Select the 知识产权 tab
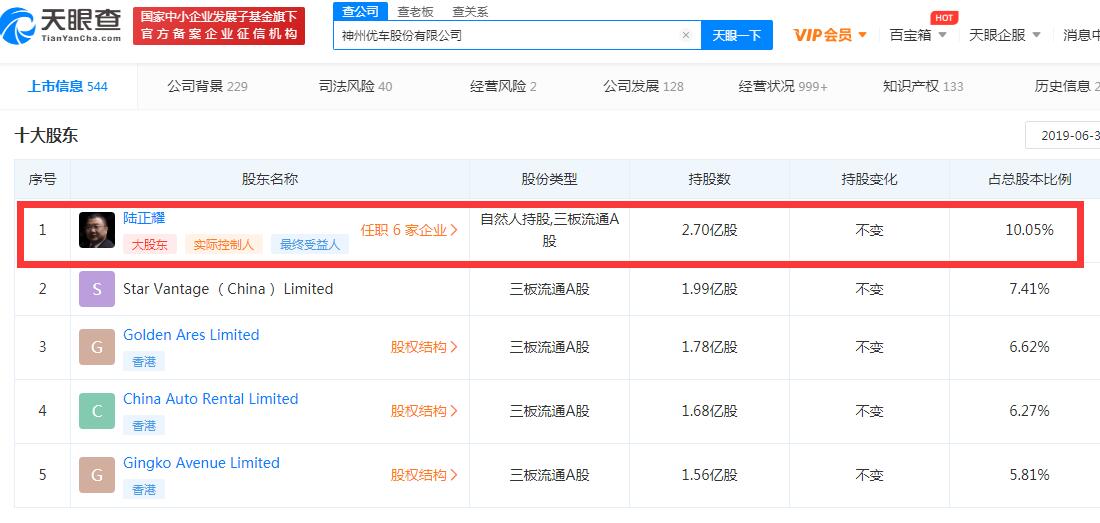Viewport: 1100px width, 523px height. pos(922,86)
